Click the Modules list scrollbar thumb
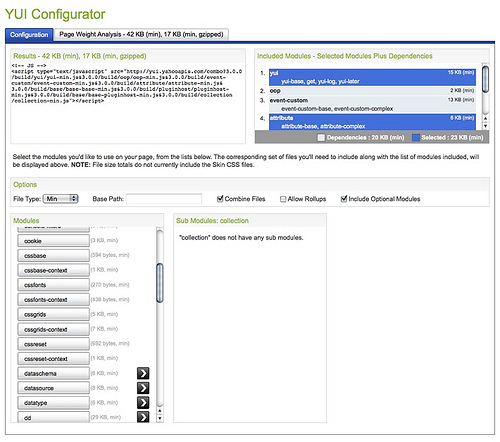This screenshot has height=442, width=500. click(x=160, y=283)
